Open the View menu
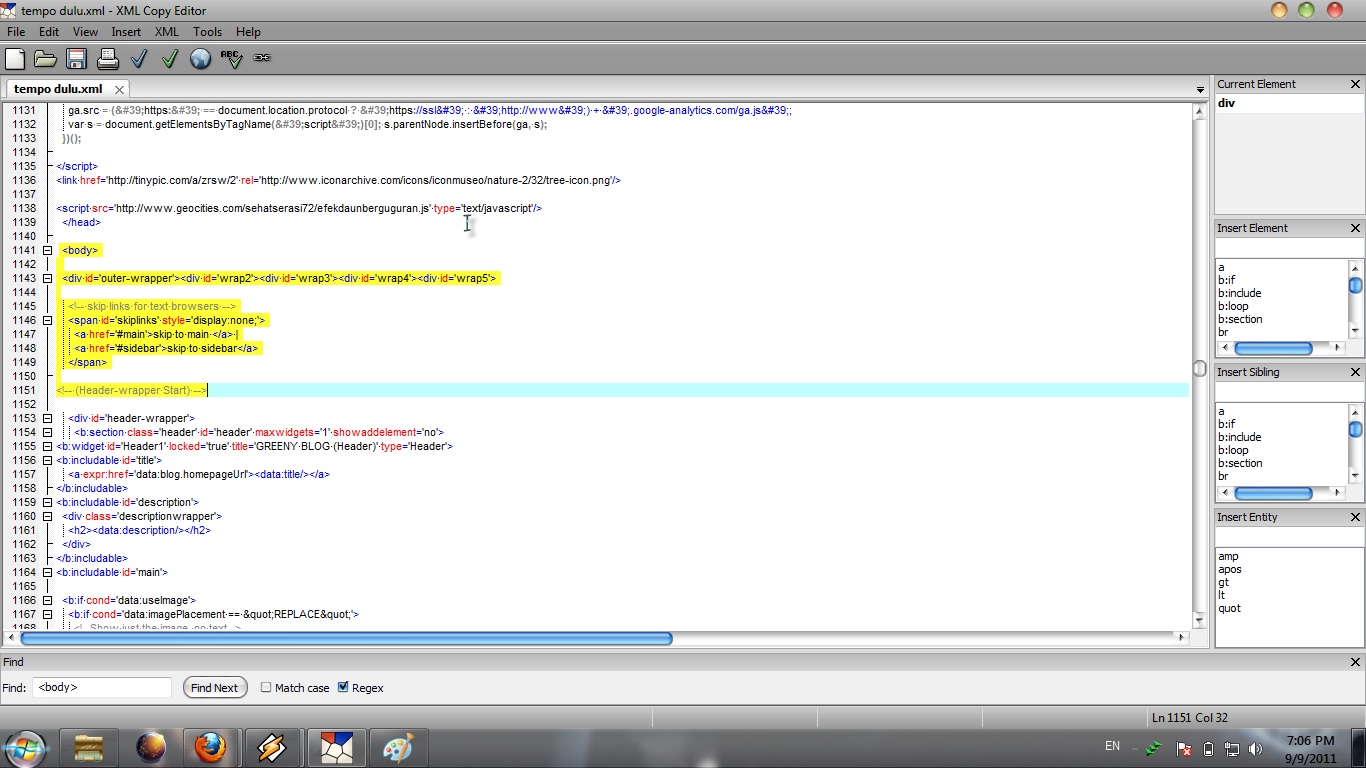 85,32
